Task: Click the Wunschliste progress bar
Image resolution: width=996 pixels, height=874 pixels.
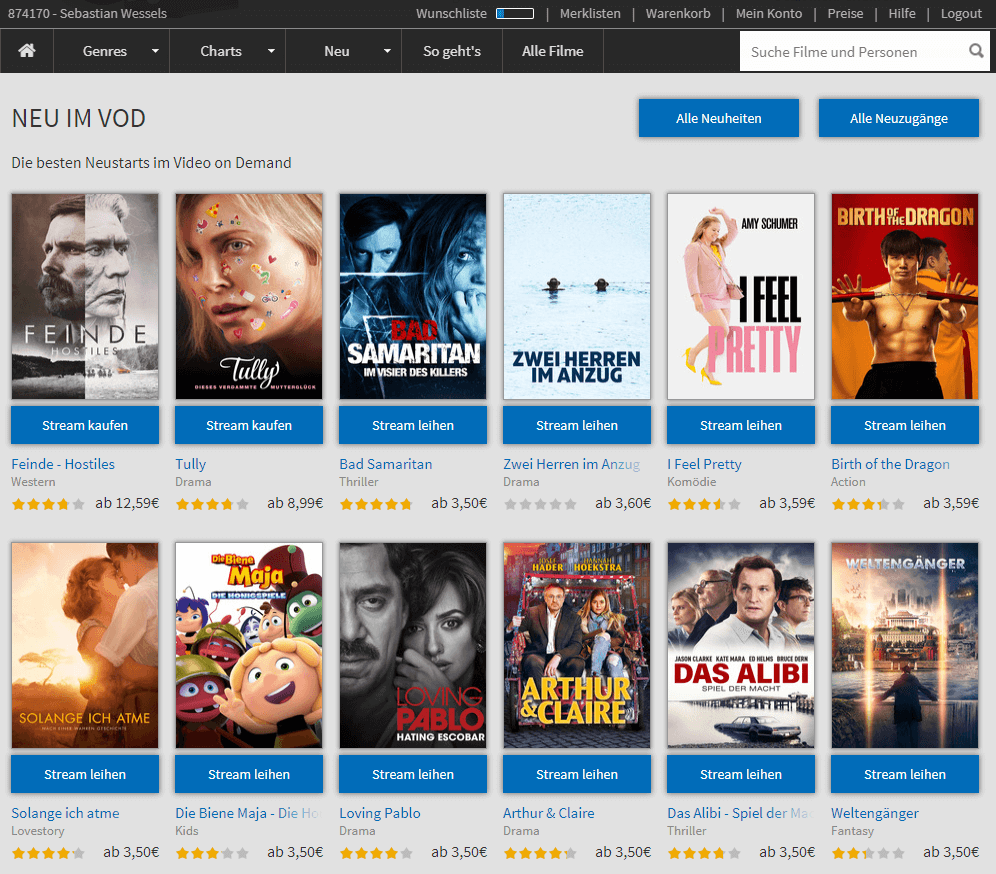Action: 515,13
